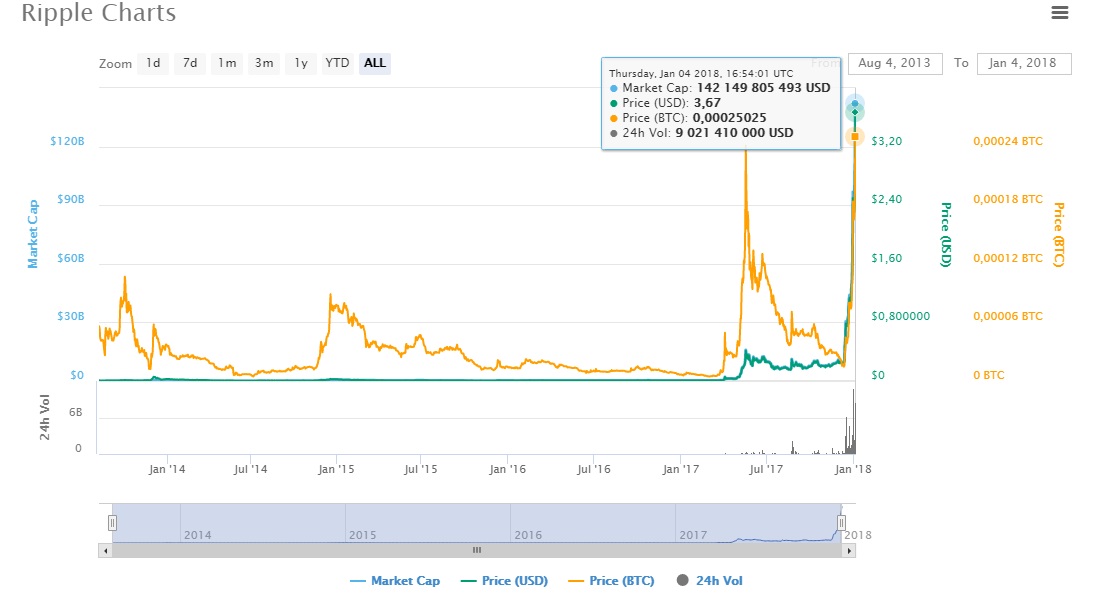Set zoom to 1m
1101x594 pixels.
[x=227, y=63]
